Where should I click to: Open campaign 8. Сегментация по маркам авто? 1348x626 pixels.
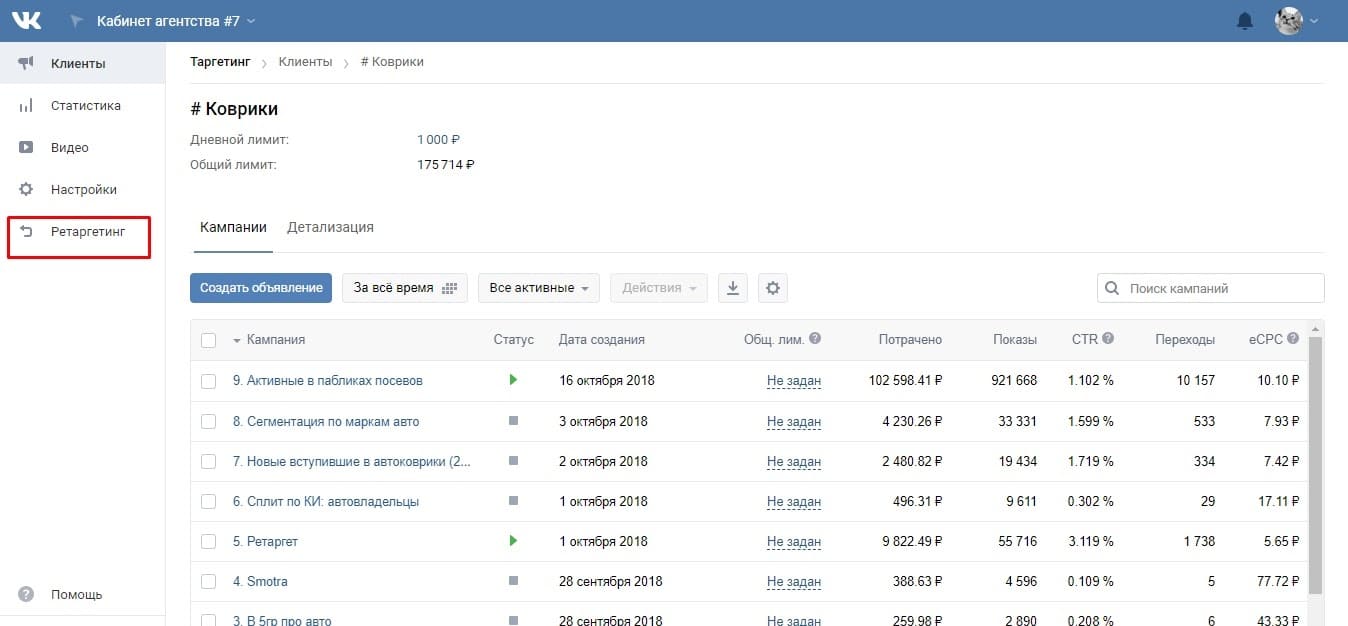[326, 421]
